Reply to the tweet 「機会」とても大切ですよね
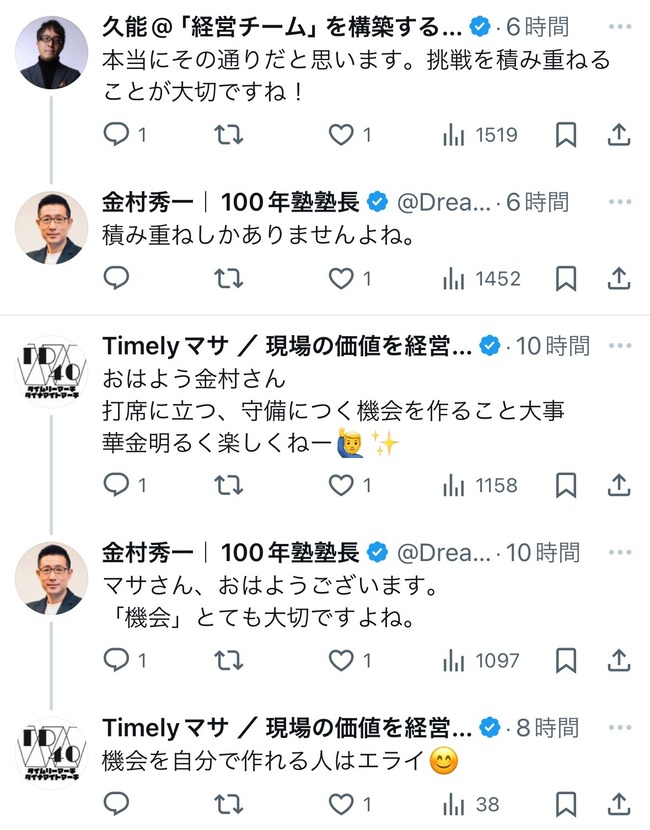650x830 pixels. coord(117,659)
